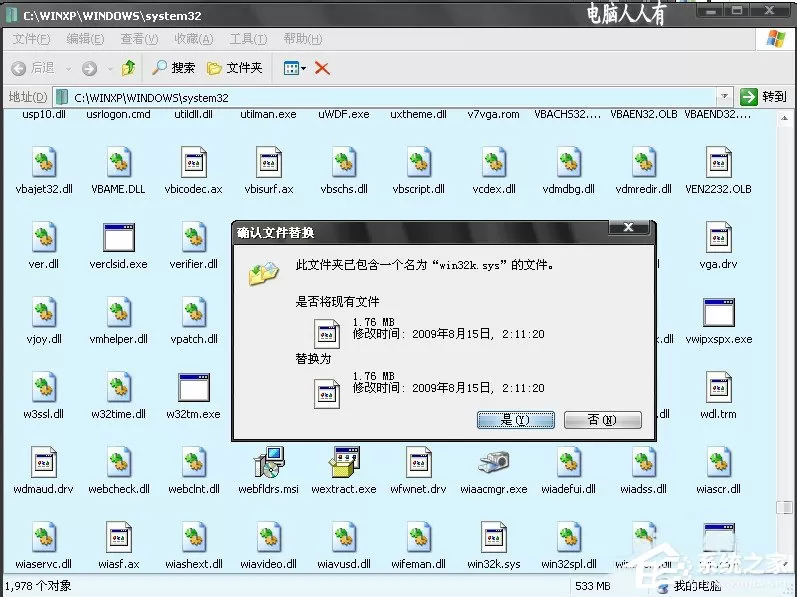Image resolution: width=797 pixels, height=597 pixels.
Task: Click the Go (转到) button
Action: (763, 96)
